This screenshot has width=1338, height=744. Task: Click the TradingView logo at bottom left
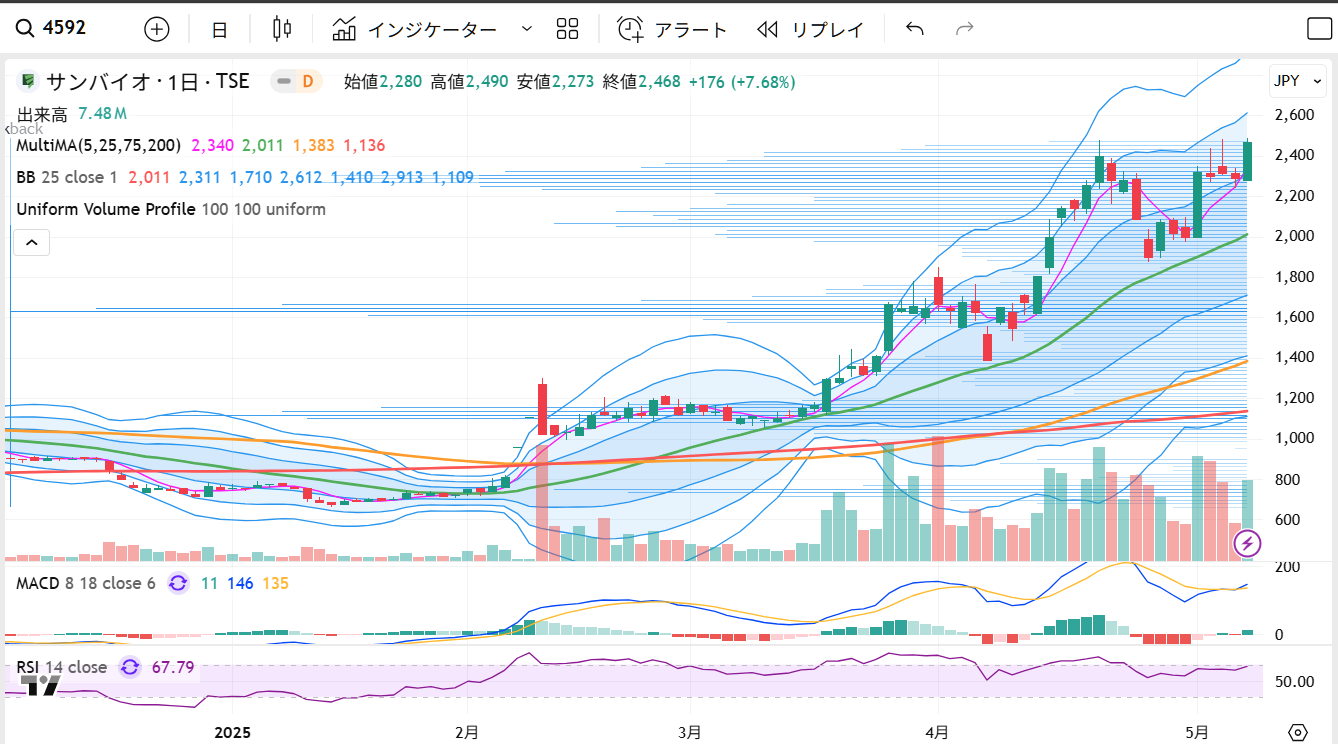tap(41, 685)
